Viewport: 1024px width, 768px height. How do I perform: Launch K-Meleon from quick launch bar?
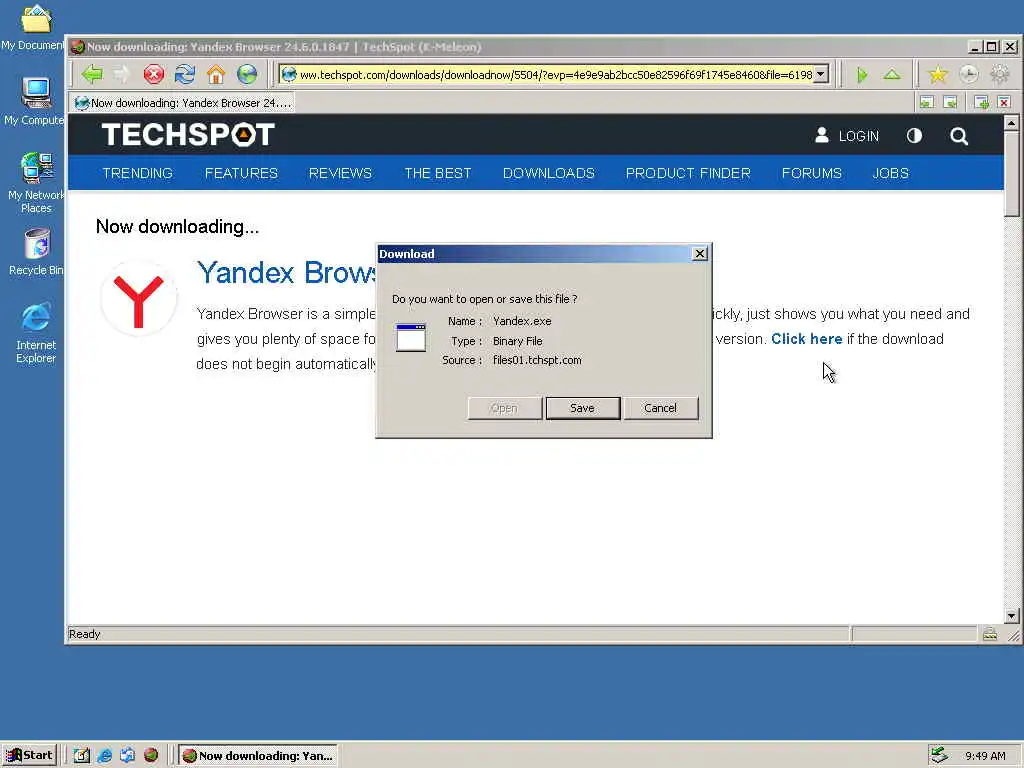(x=151, y=756)
